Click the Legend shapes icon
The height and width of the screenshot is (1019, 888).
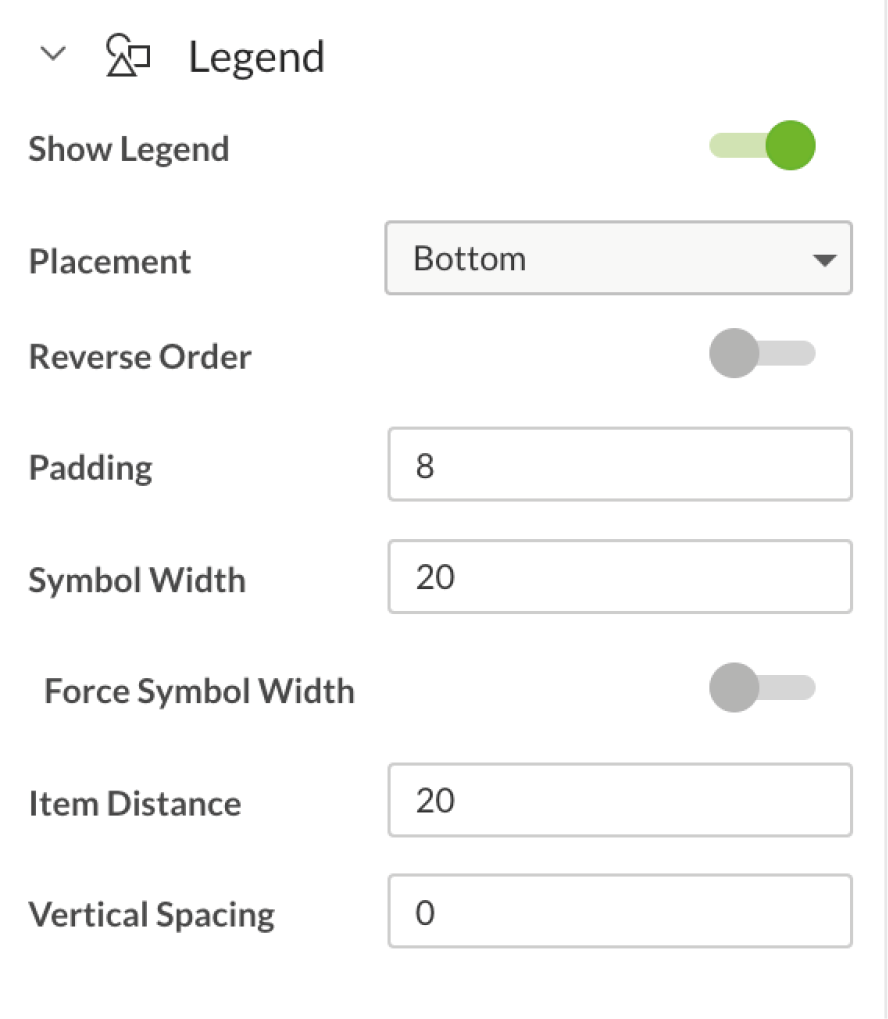(128, 55)
